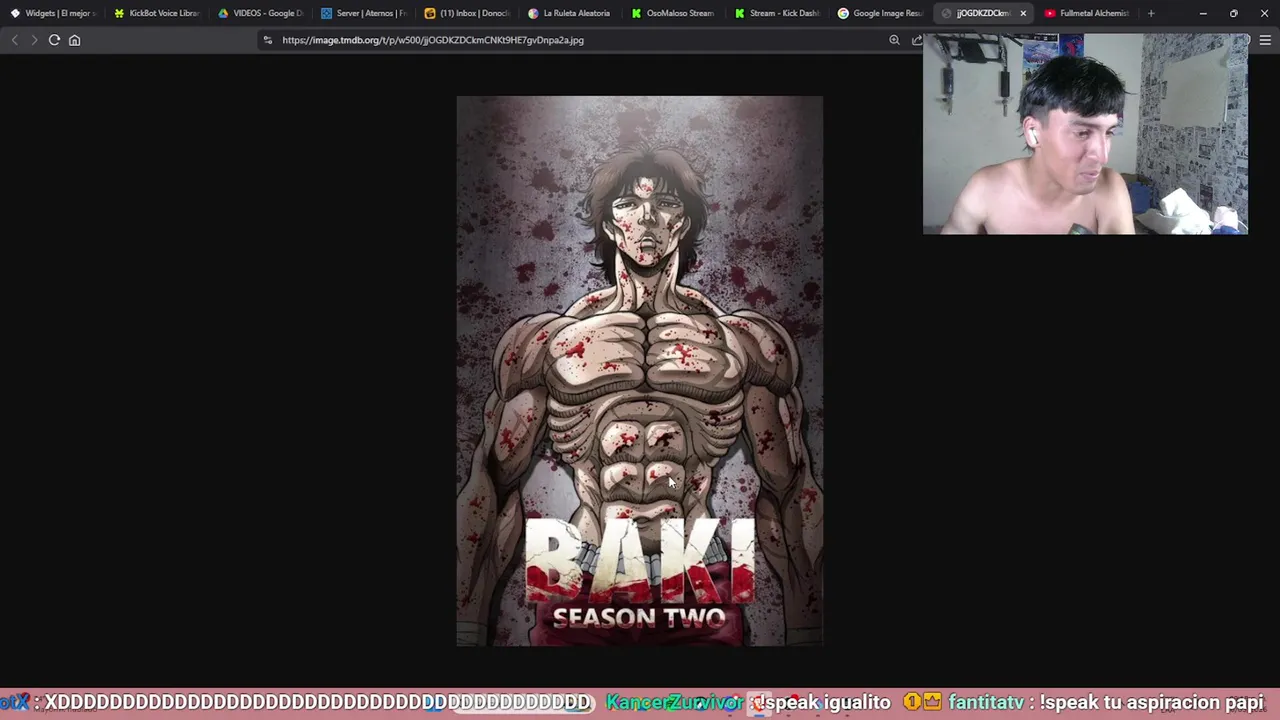
Task: Switch to Fullmetal Alchemist YouTube tab
Action: tap(1086, 13)
